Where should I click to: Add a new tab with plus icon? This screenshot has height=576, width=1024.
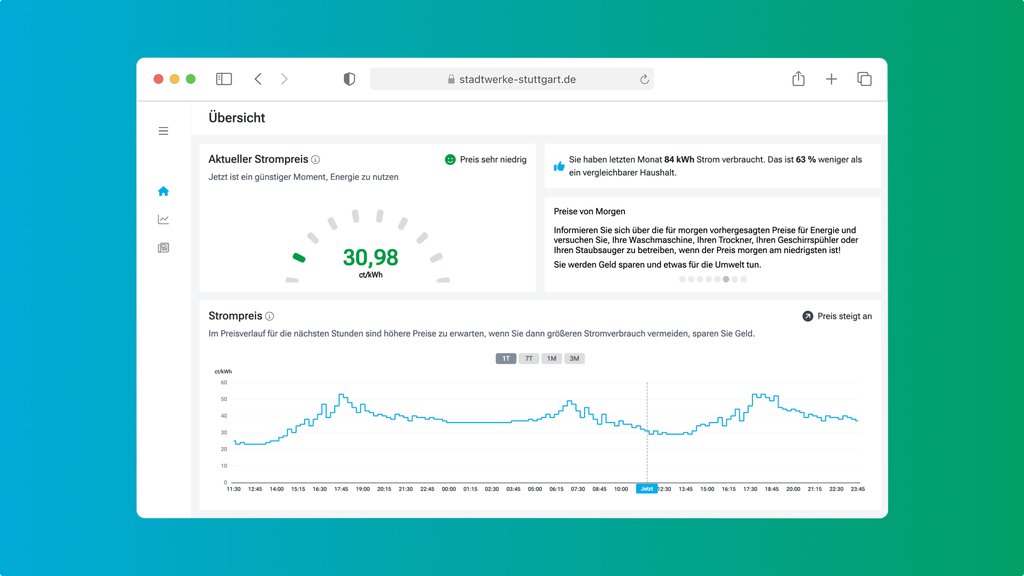point(831,79)
